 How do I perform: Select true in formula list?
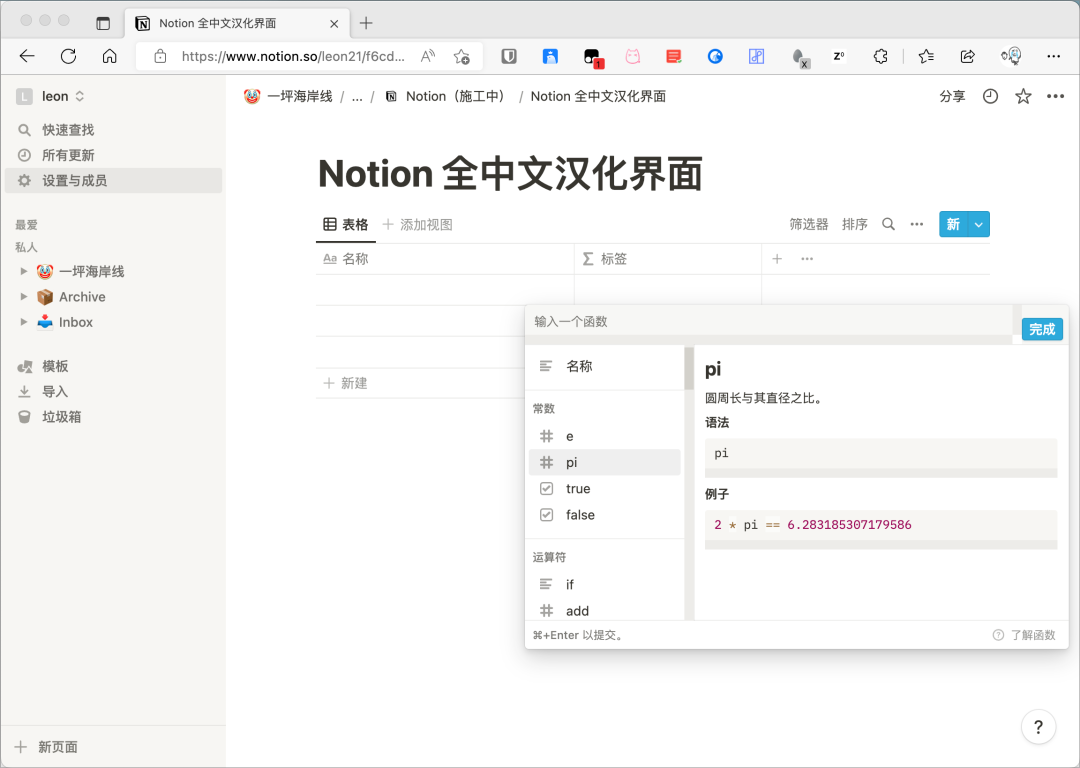coord(605,488)
